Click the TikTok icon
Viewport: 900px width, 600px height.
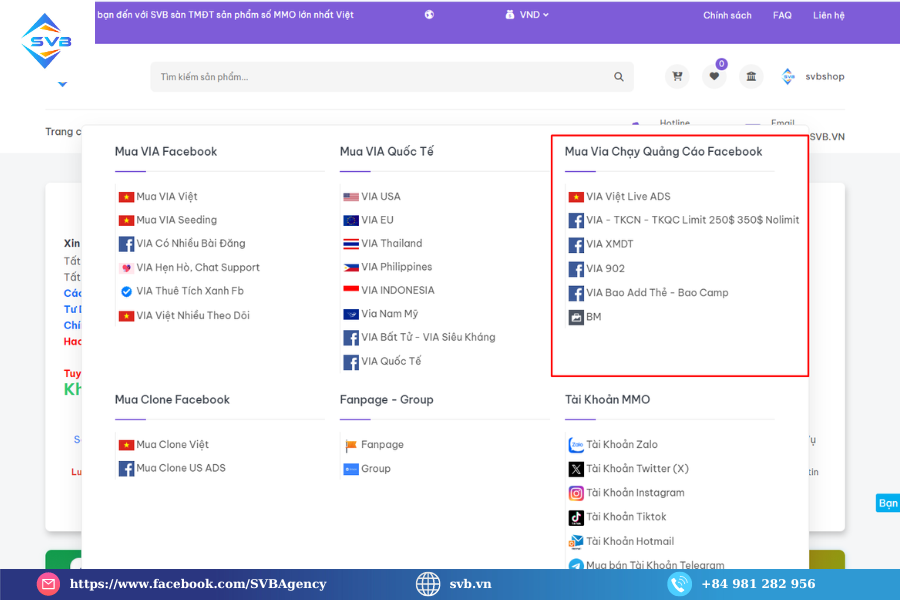576,517
